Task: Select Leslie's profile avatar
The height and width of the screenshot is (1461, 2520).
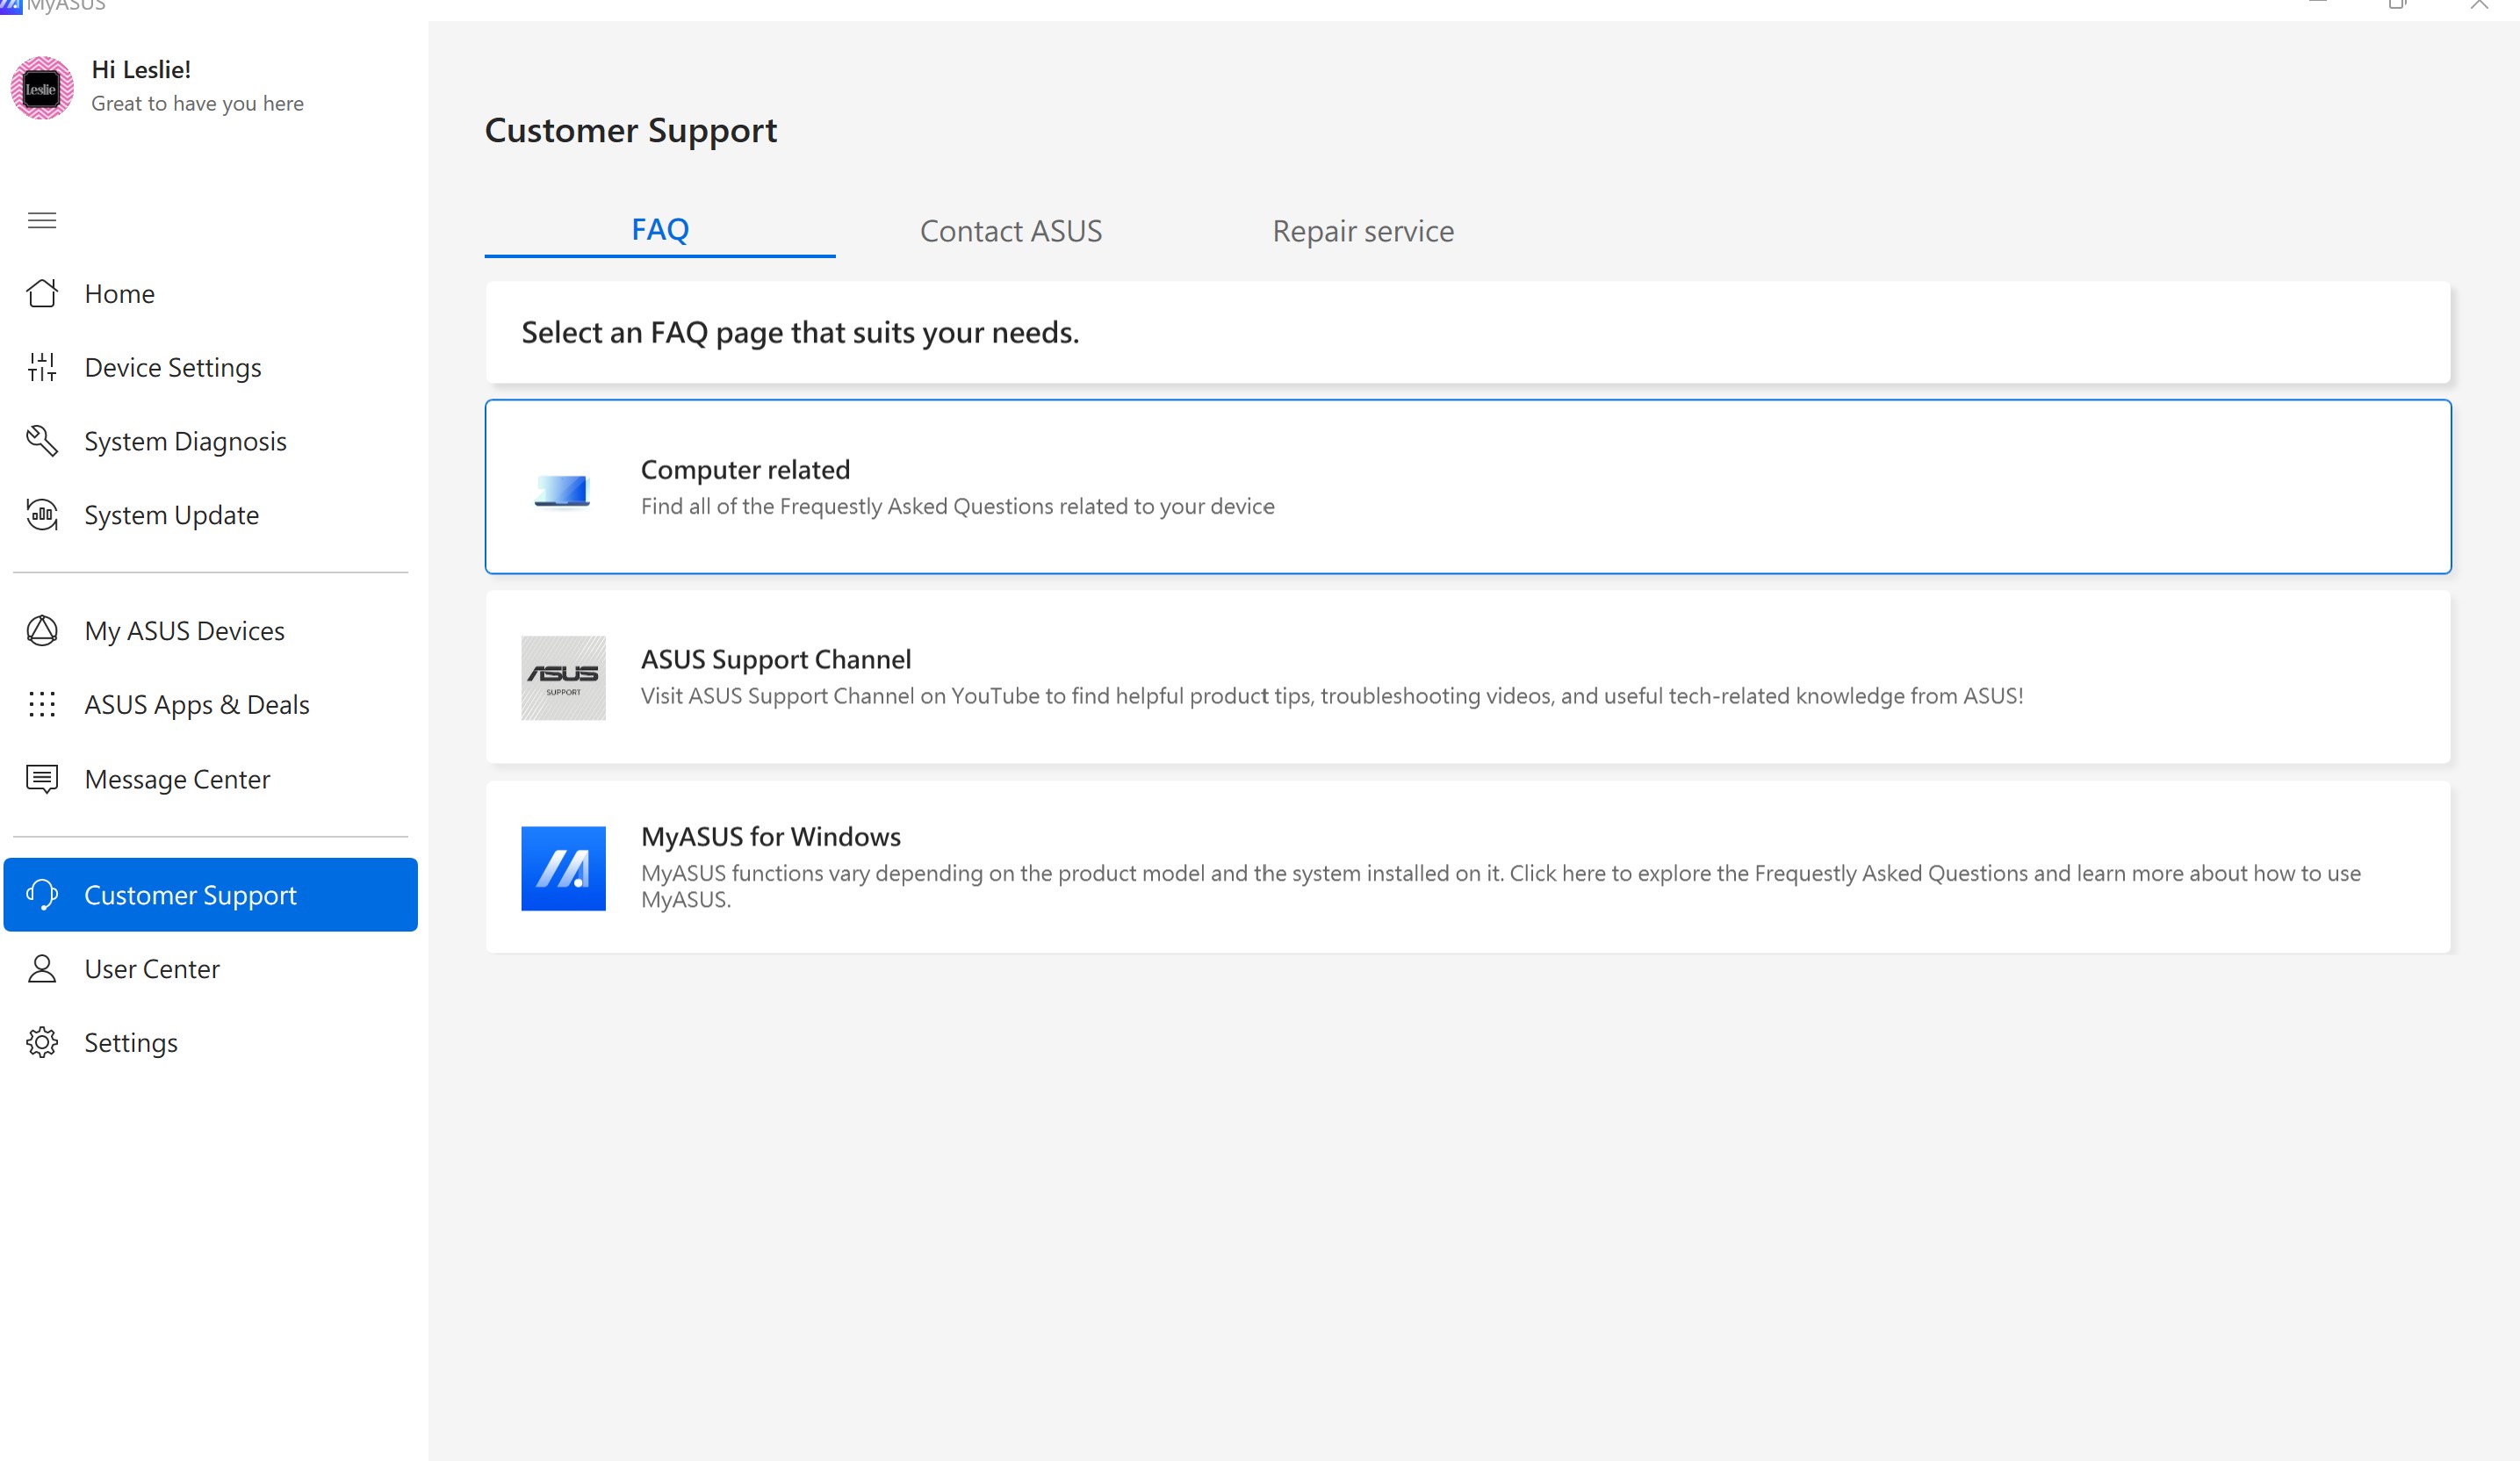Action: (x=44, y=83)
